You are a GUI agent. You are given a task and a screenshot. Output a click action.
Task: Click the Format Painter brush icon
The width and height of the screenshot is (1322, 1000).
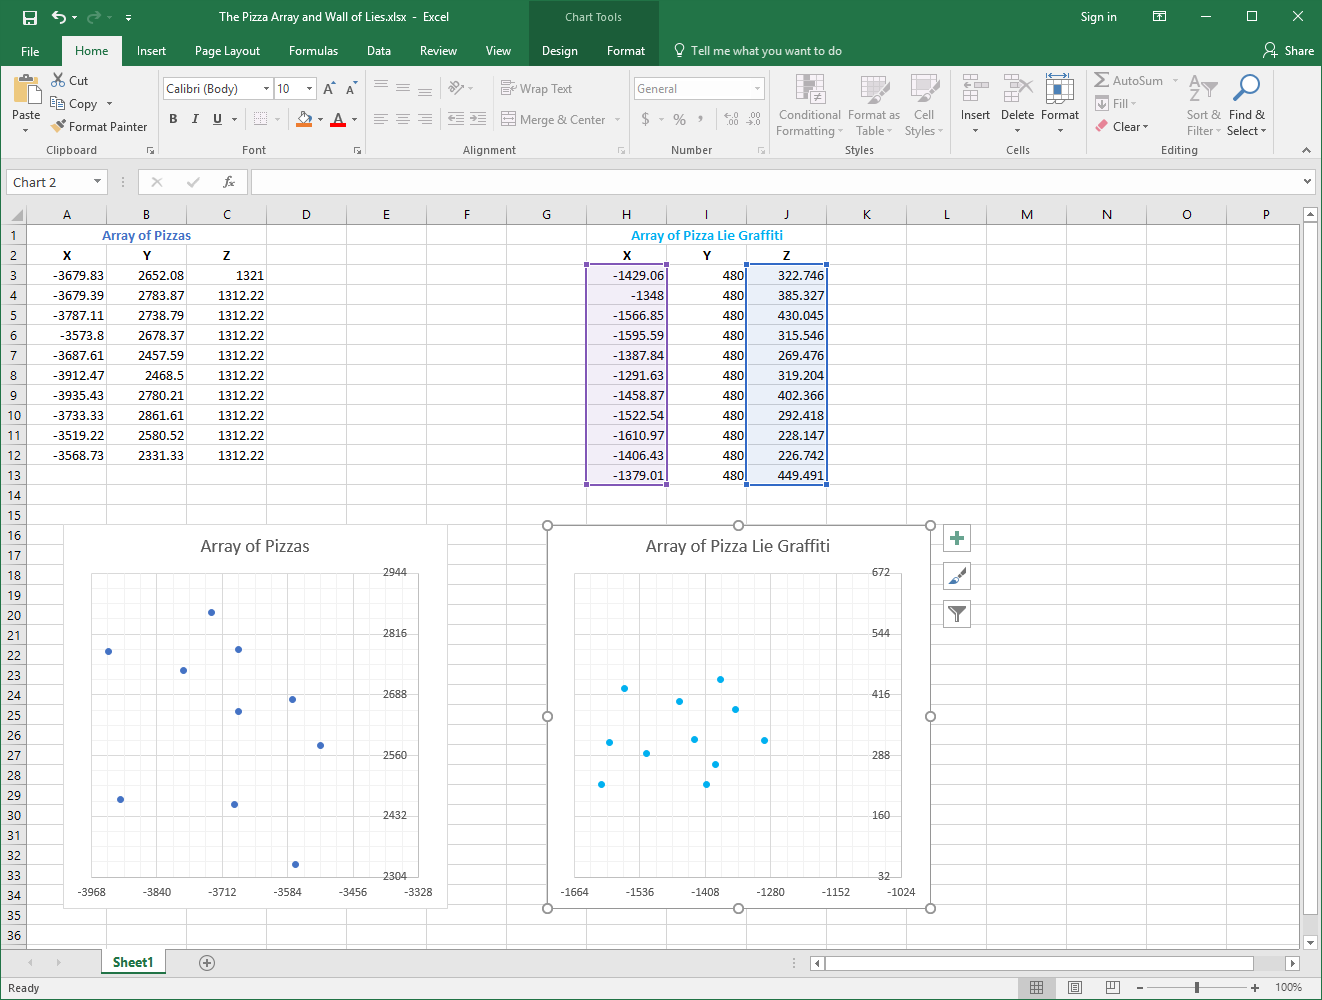(59, 127)
